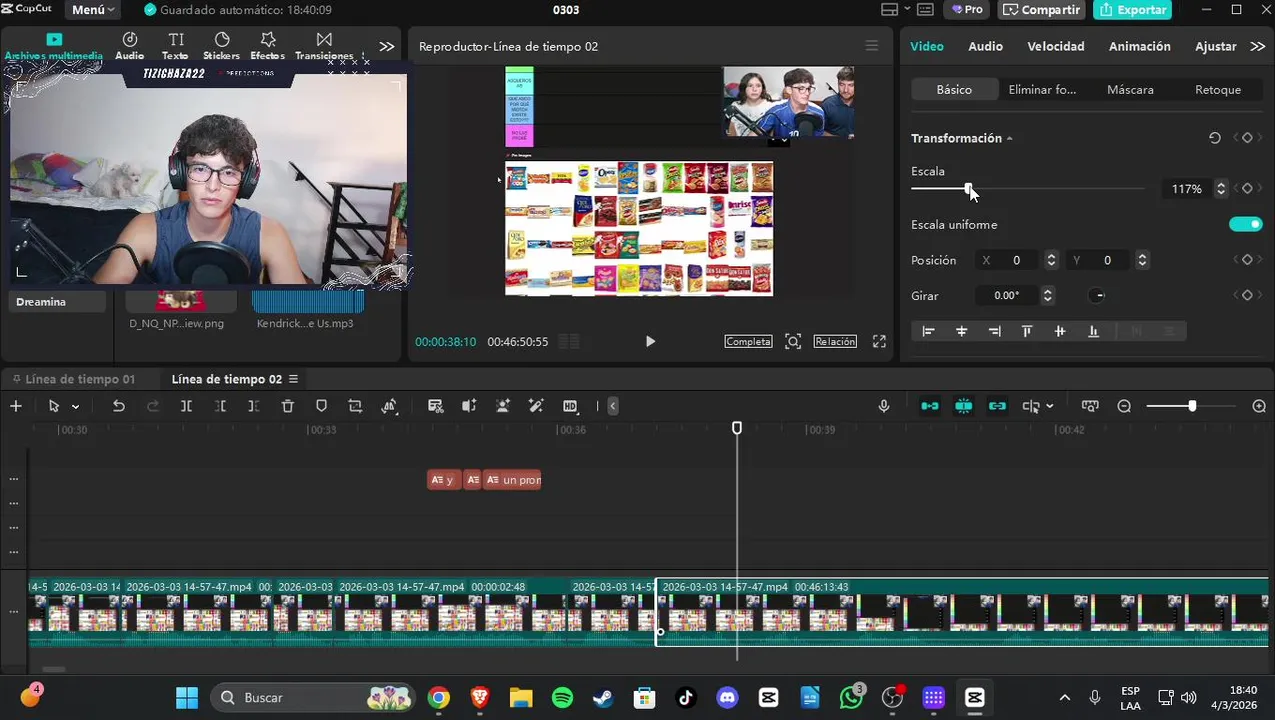The width and height of the screenshot is (1275, 720).
Task: Click the marker shield icon in timeline toolbar
Action: (x=321, y=406)
